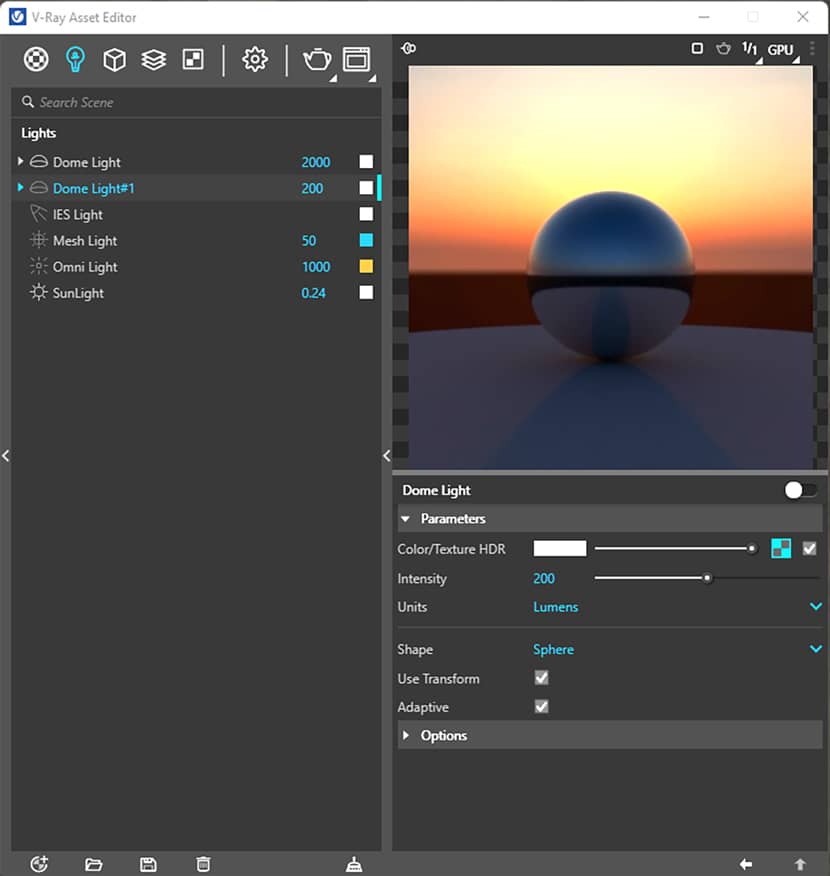Click the render teapot icon

tap(317, 59)
